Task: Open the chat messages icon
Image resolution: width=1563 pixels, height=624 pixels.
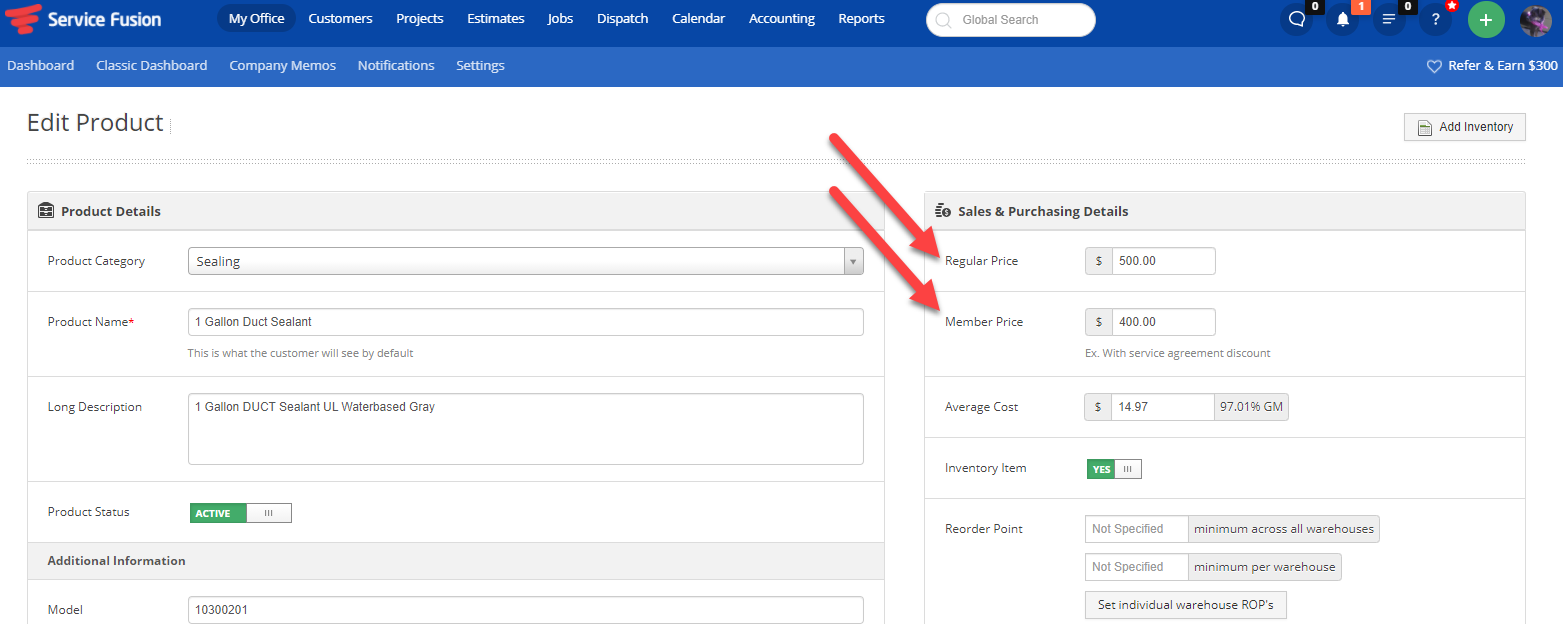Action: 1297,19
